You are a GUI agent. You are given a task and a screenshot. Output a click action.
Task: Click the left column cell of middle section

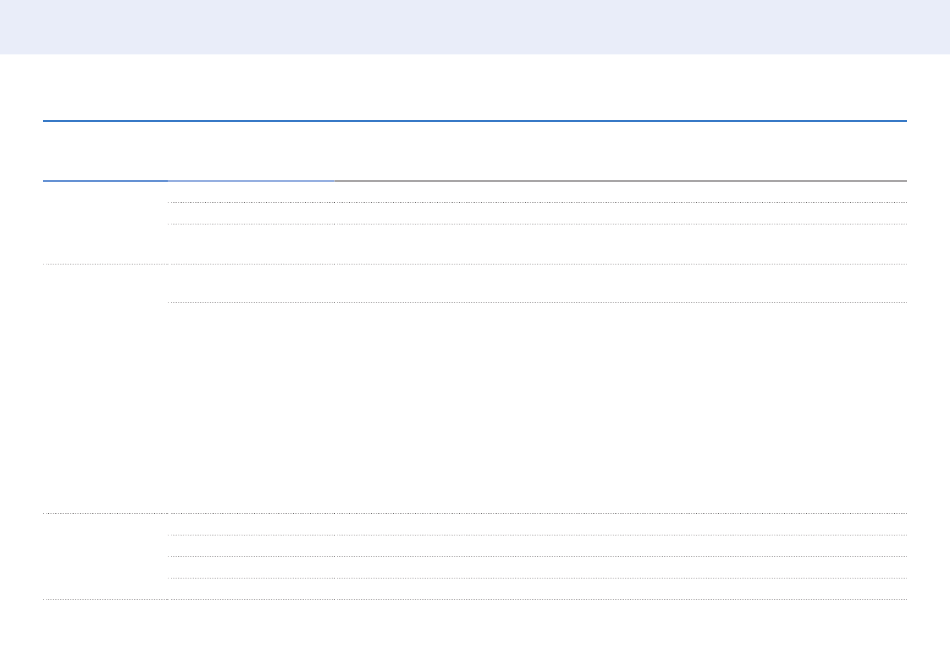point(105,389)
